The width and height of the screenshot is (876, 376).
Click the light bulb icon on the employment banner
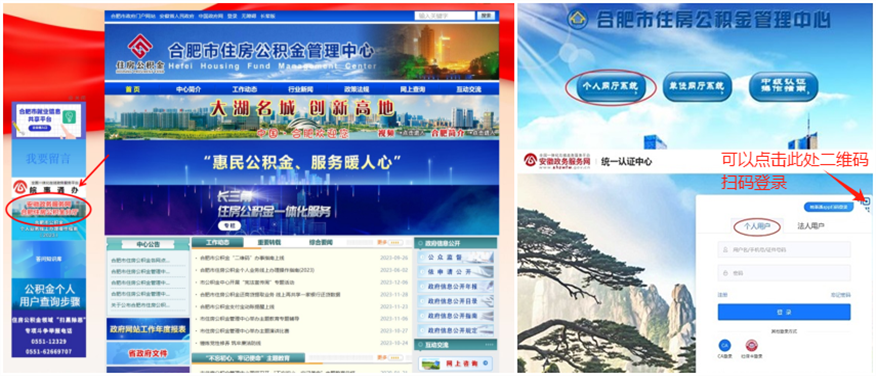click(x=70, y=116)
